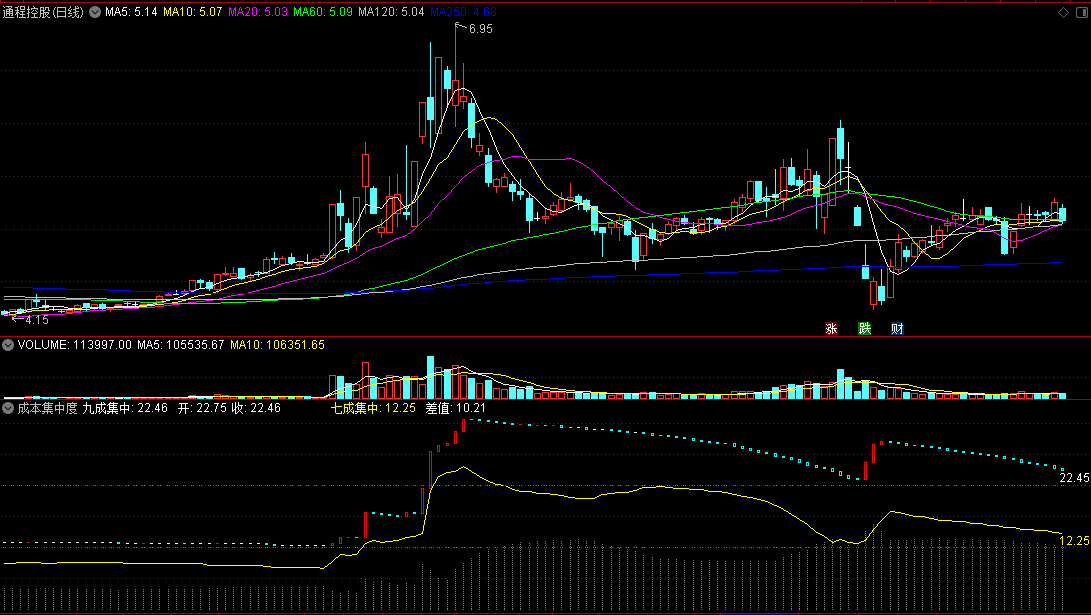Click the 22.45 end-of-line value label

coord(1074,478)
